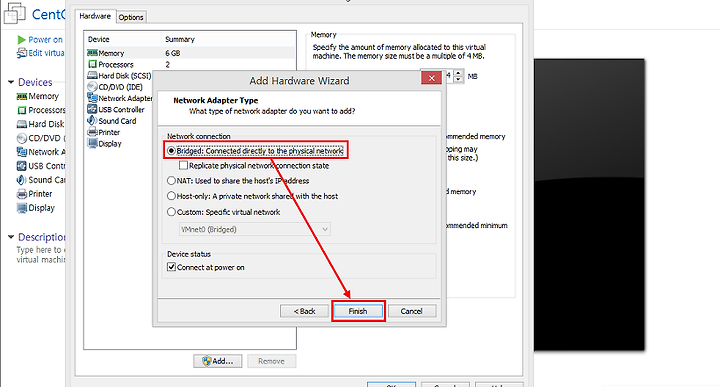
Task: Open the VMnet0 (Bridged) dropdown
Action: [x=254, y=229]
